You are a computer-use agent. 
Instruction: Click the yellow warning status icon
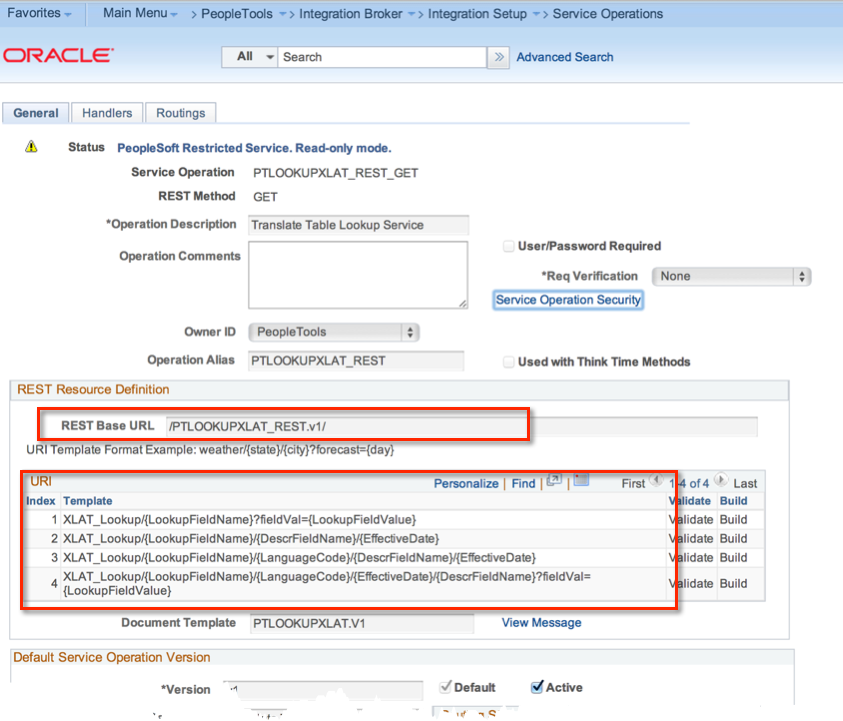click(31, 146)
